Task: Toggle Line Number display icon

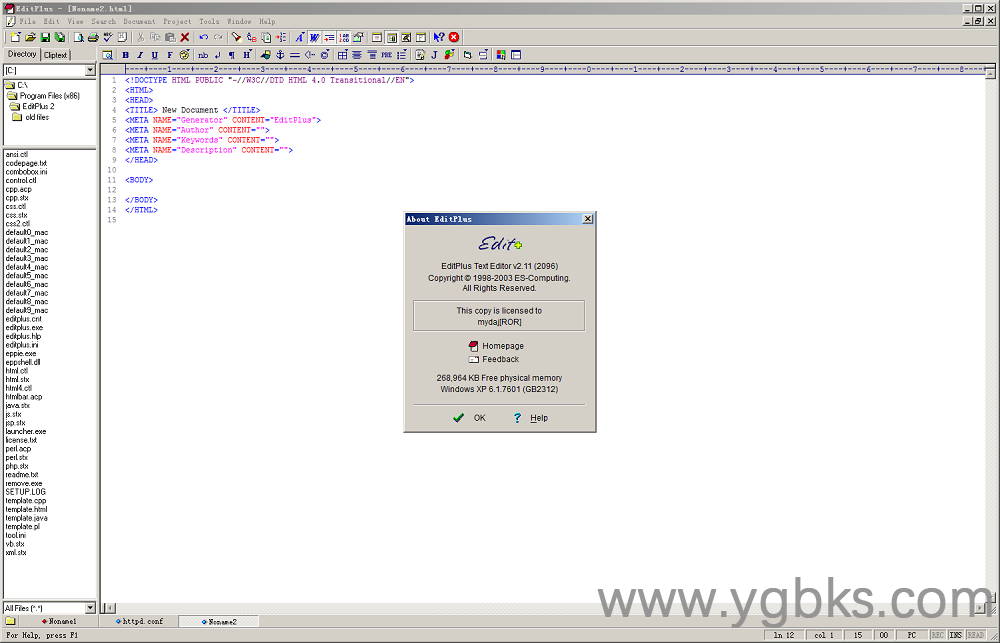Action: click(x=344, y=37)
